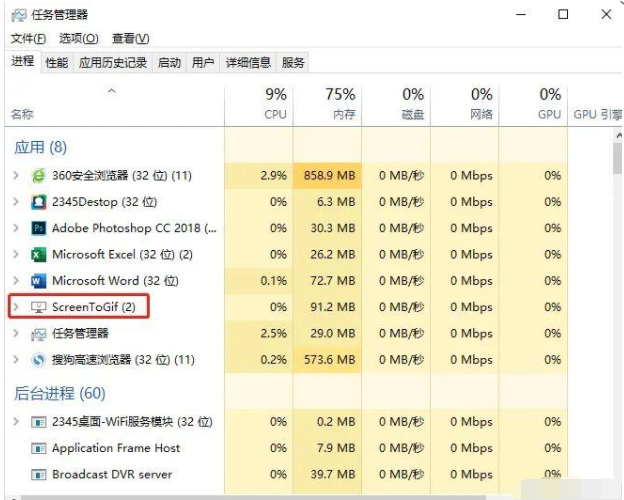Image resolution: width=624 pixels, height=500 pixels.
Task: Click the 搜狗高速浏览器 icon
Action: 39,359
